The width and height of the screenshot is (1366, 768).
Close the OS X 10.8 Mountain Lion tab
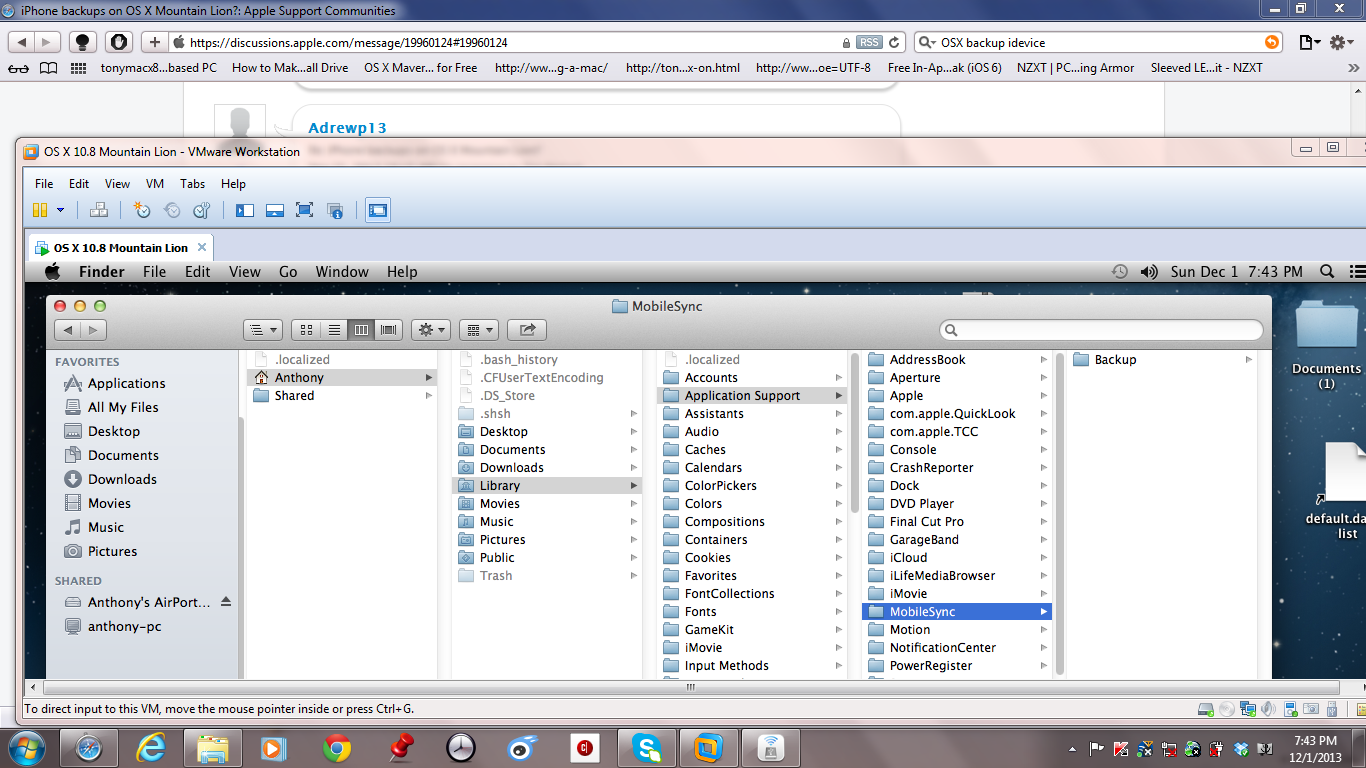[x=202, y=247]
